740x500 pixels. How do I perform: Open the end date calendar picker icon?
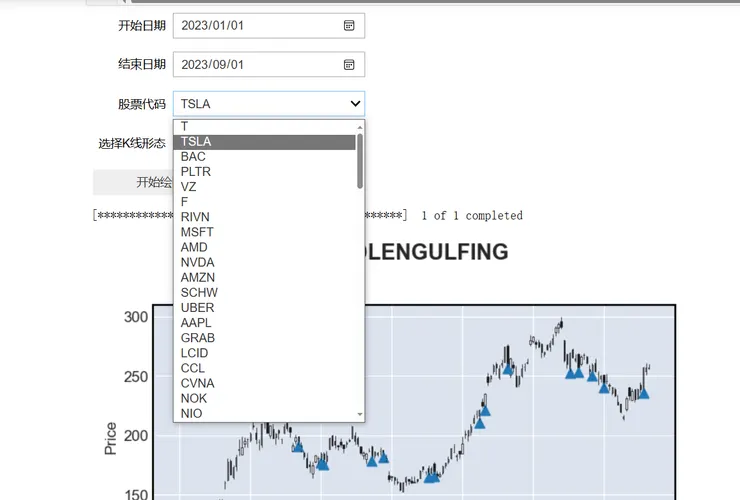(x=349, y=65)
